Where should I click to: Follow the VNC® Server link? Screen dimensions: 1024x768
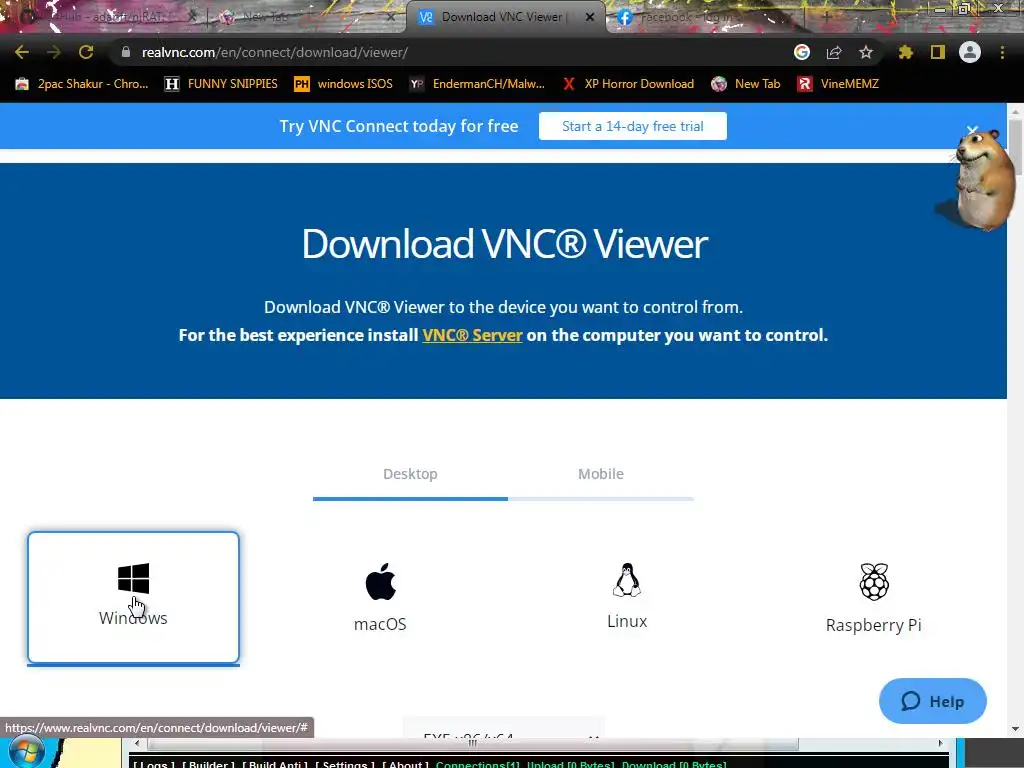coord(472,335)
